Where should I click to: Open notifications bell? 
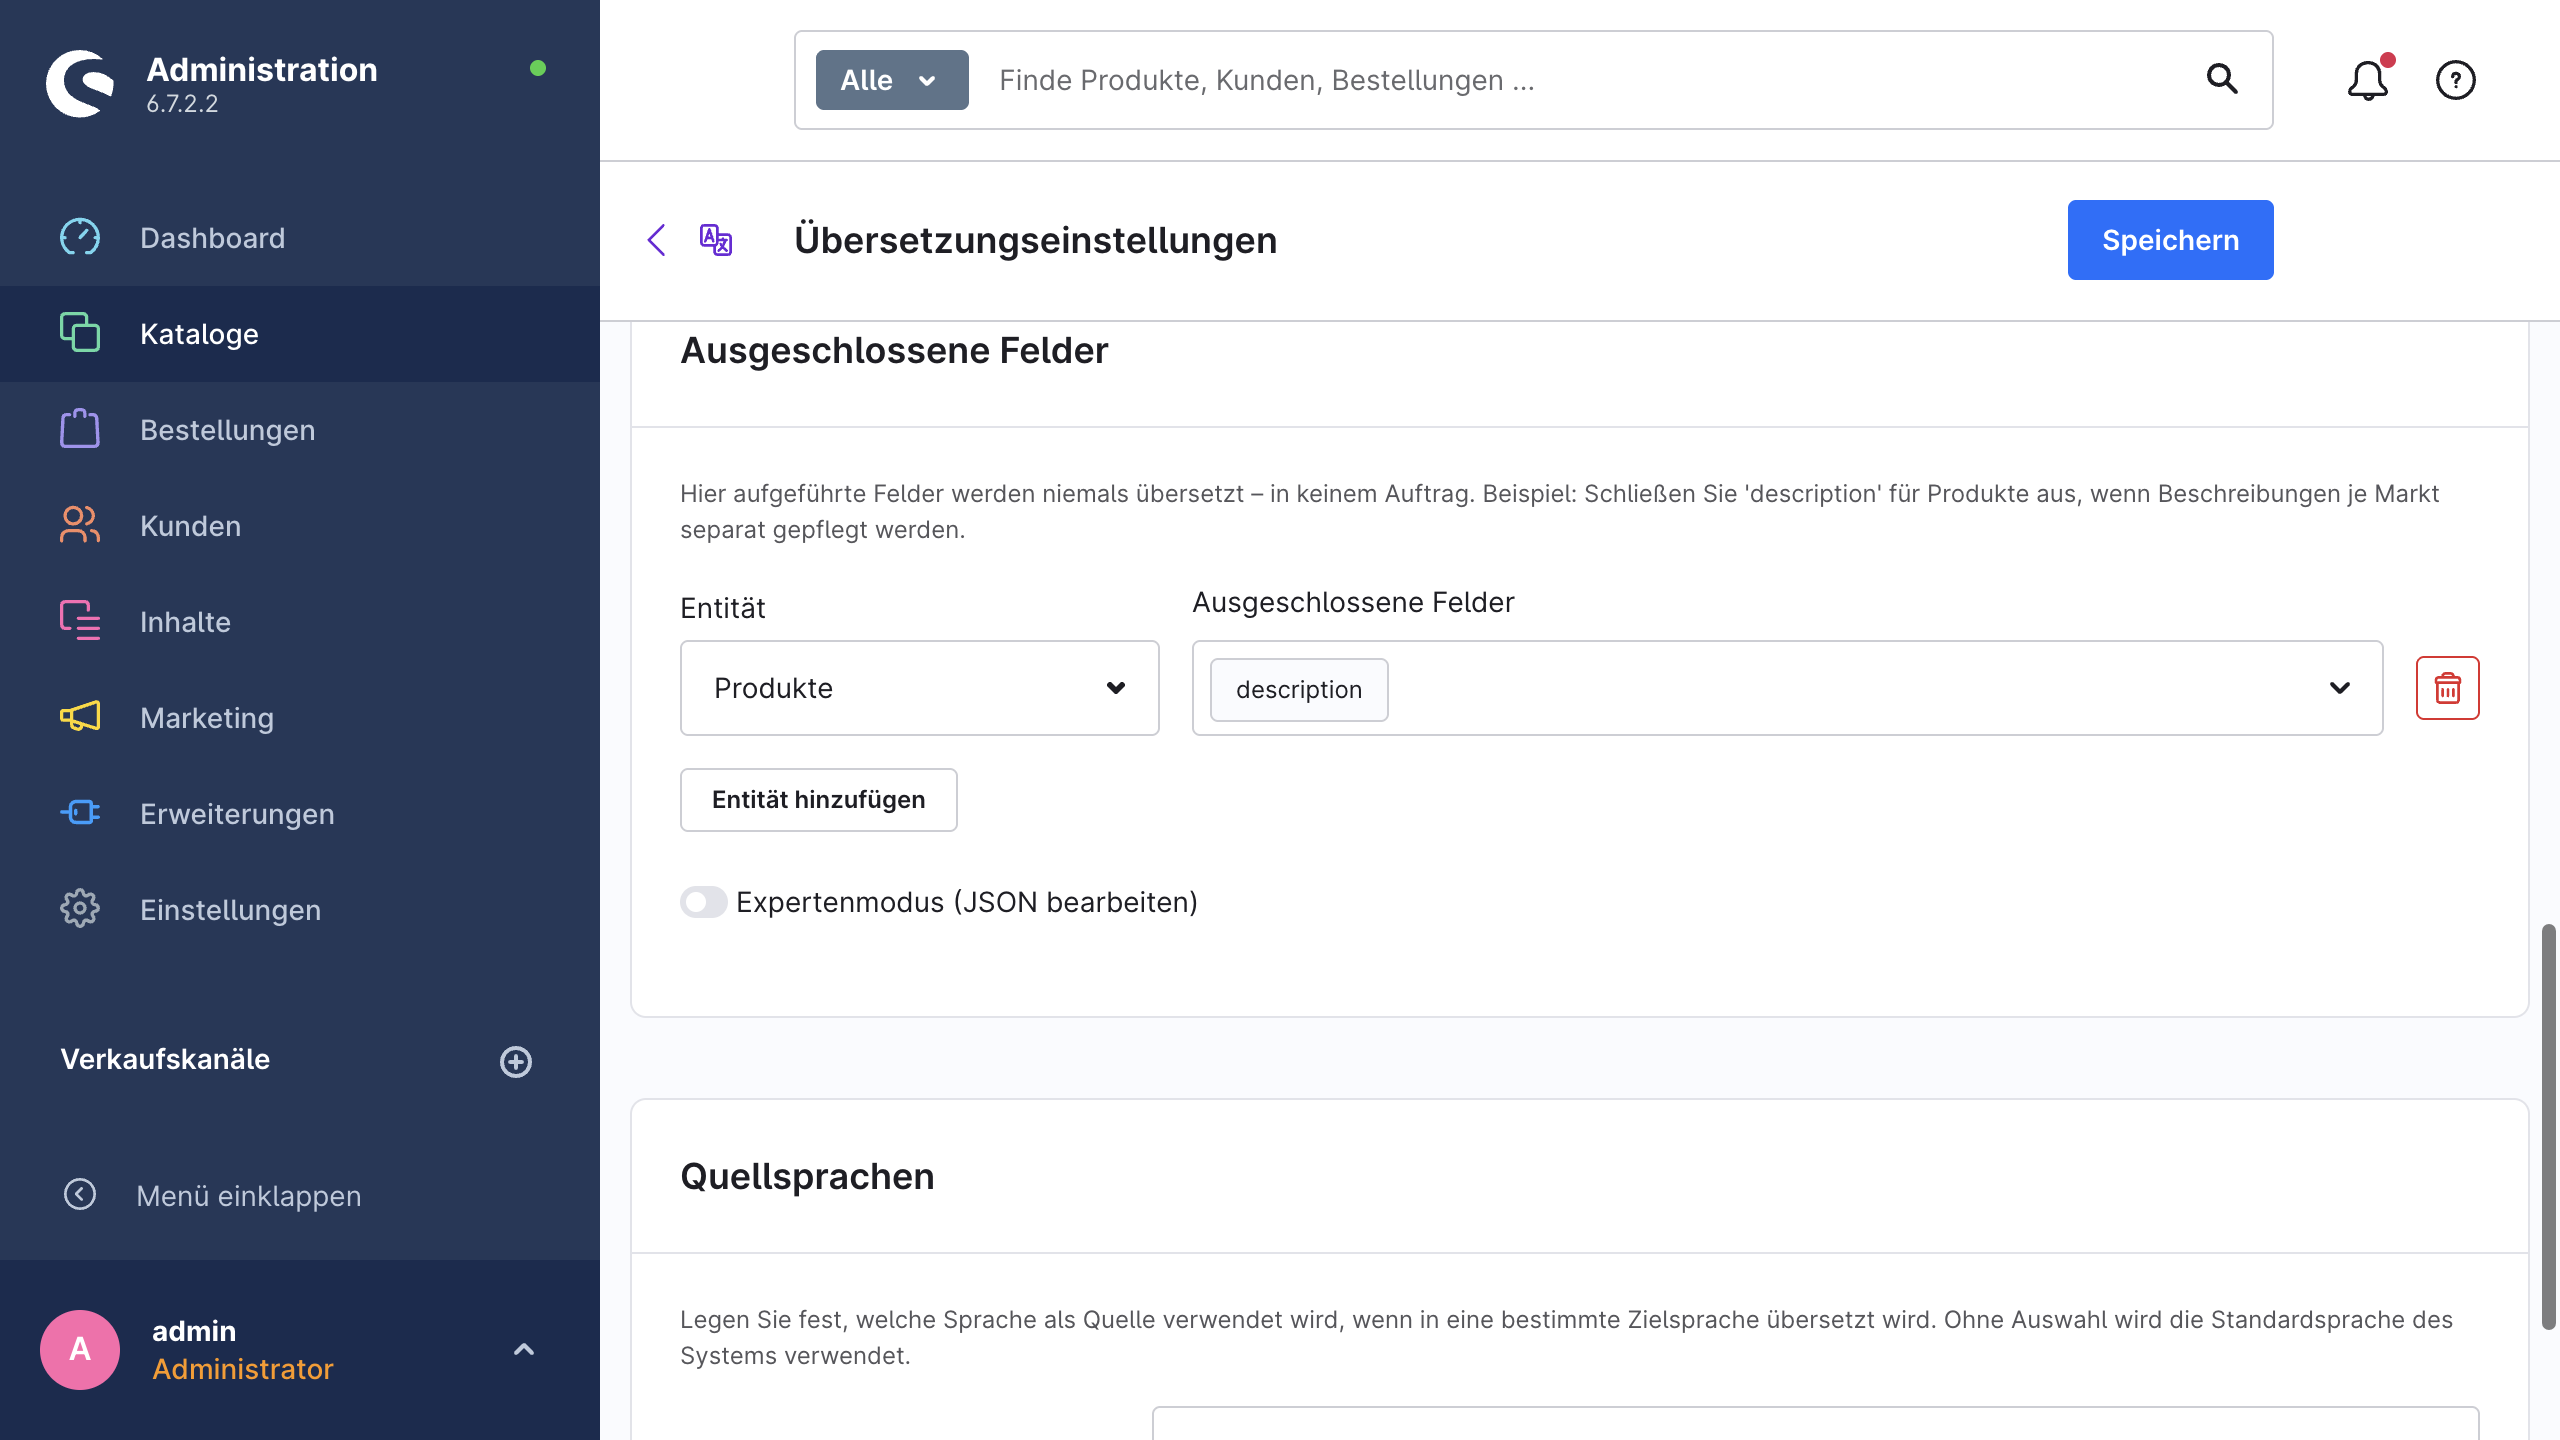tap(2368, 80)
